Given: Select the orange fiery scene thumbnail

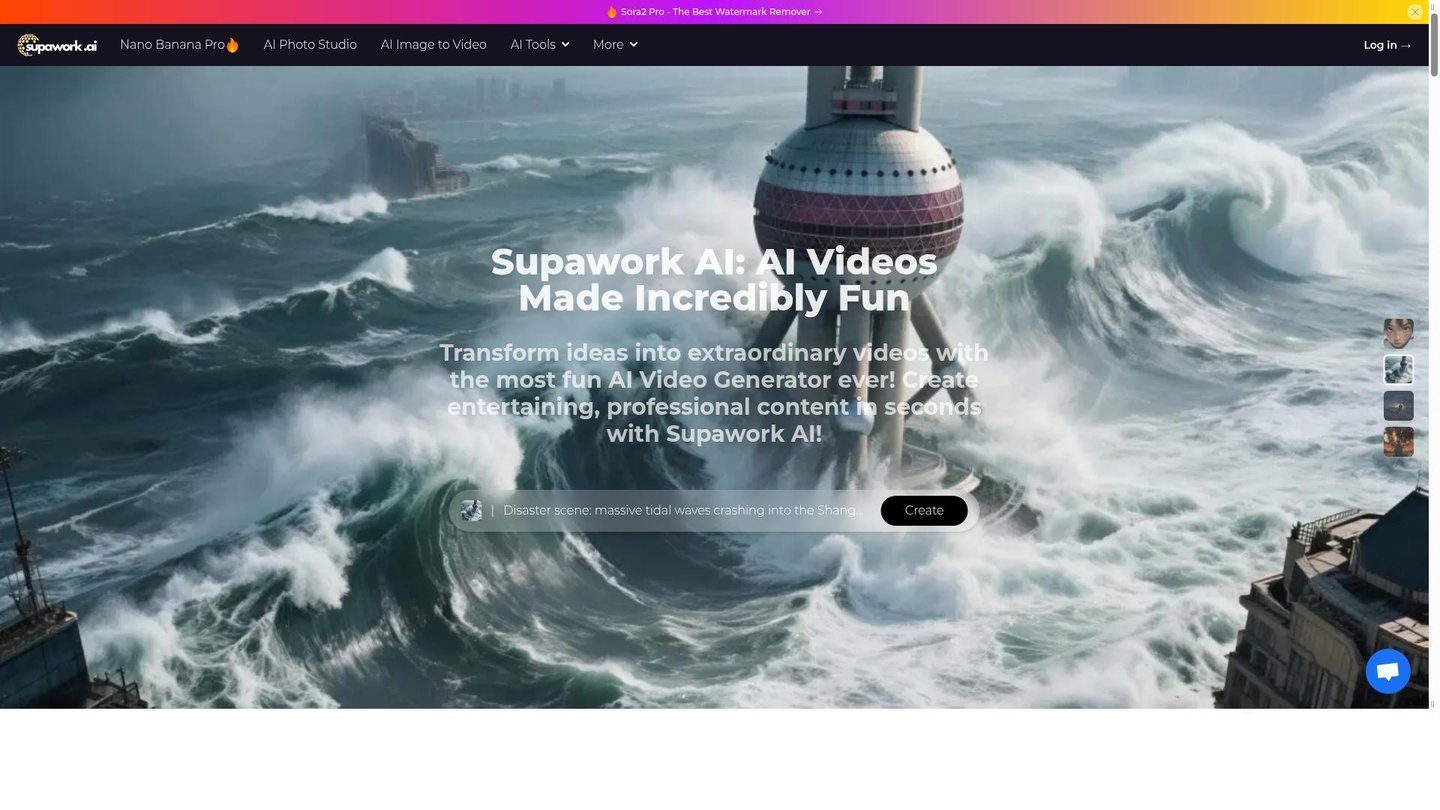Looking at the screenshot, I should coord(1399,442).
